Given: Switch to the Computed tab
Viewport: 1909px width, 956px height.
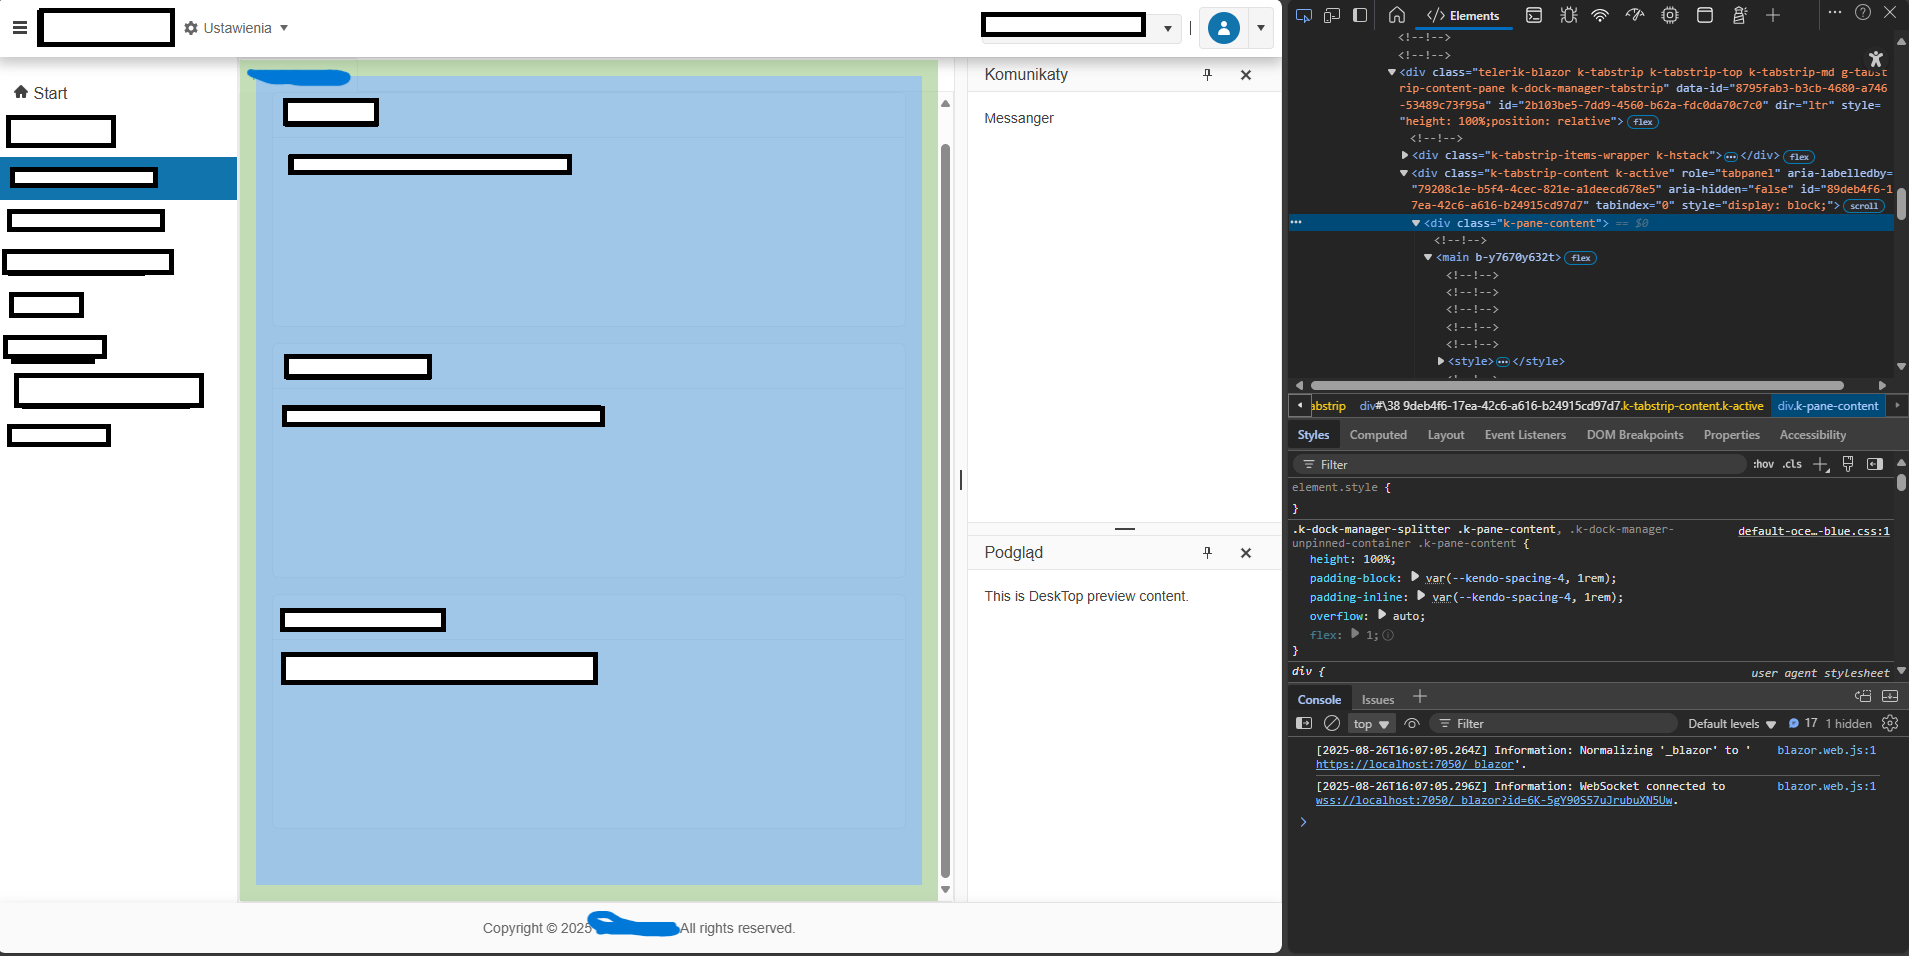Looking at the screenshot, I should [1377, 435].
